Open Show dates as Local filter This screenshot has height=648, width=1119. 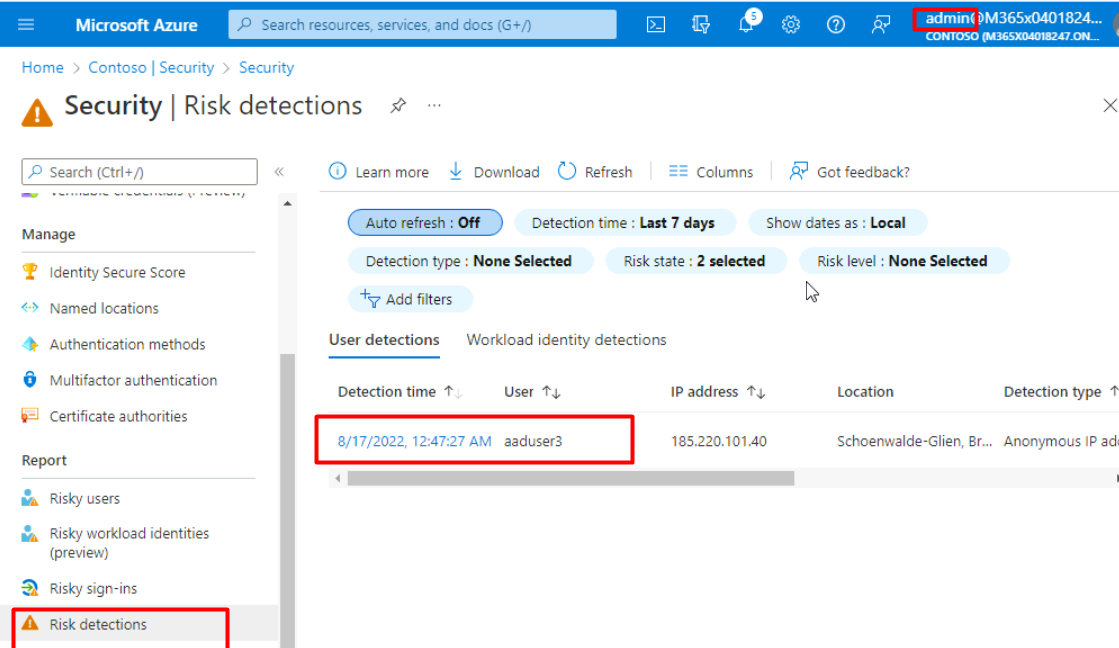point(836,223)
